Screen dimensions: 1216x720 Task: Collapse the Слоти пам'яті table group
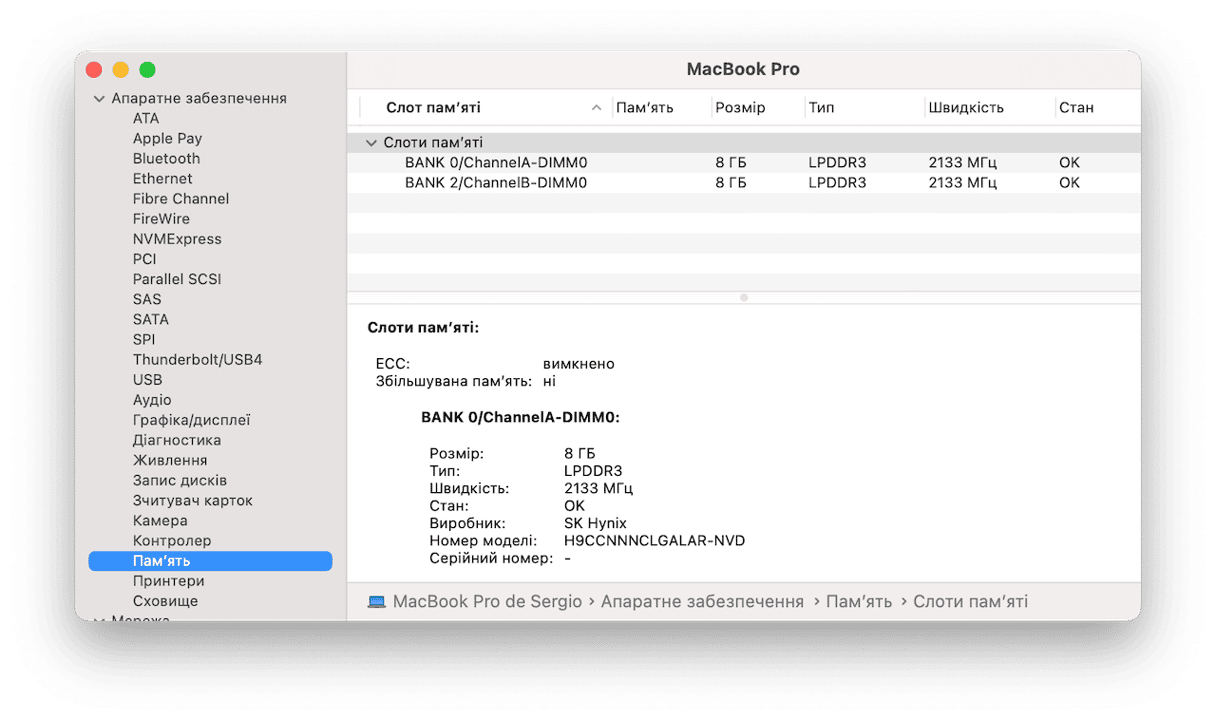pyautogui.click(x=372, y=143)
